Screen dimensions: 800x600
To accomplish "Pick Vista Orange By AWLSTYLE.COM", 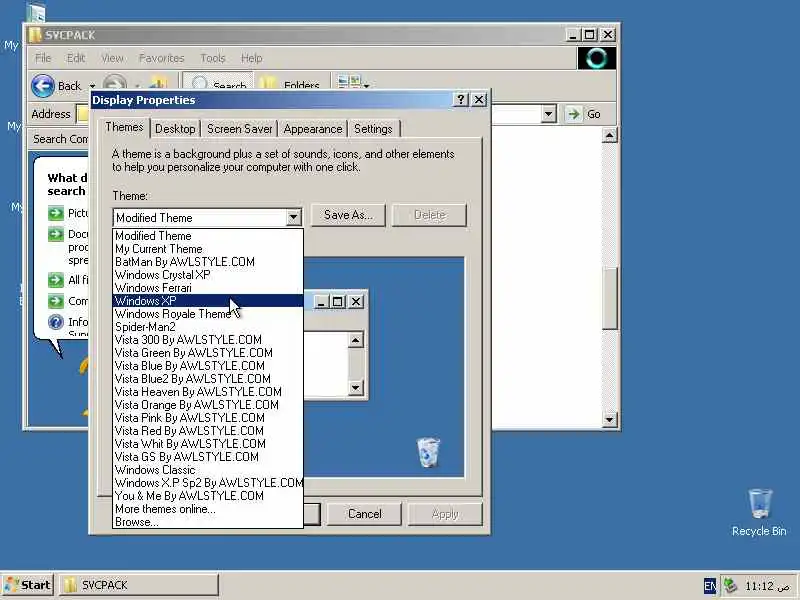I will 208,405.
